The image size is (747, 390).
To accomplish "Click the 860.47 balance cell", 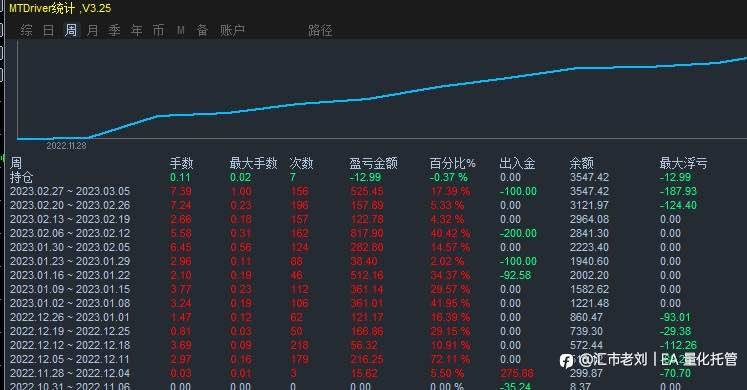I will coord(586,317).
